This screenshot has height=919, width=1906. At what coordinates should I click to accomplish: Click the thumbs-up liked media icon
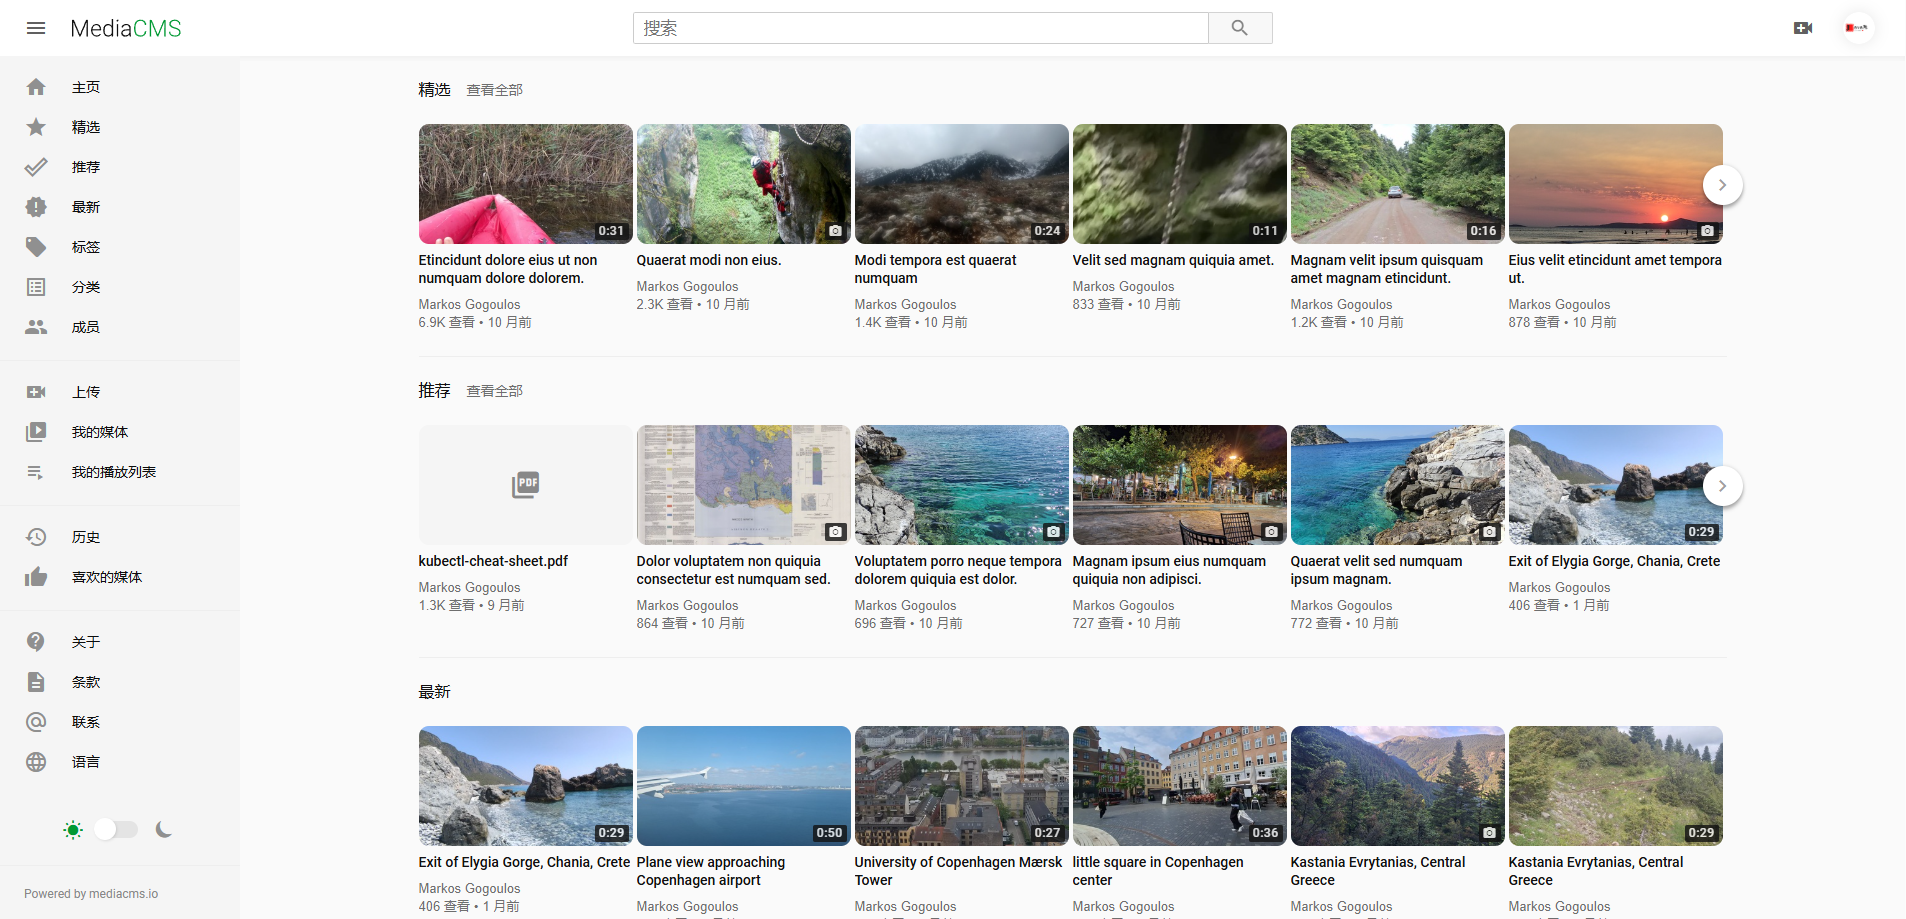(36, 577)
